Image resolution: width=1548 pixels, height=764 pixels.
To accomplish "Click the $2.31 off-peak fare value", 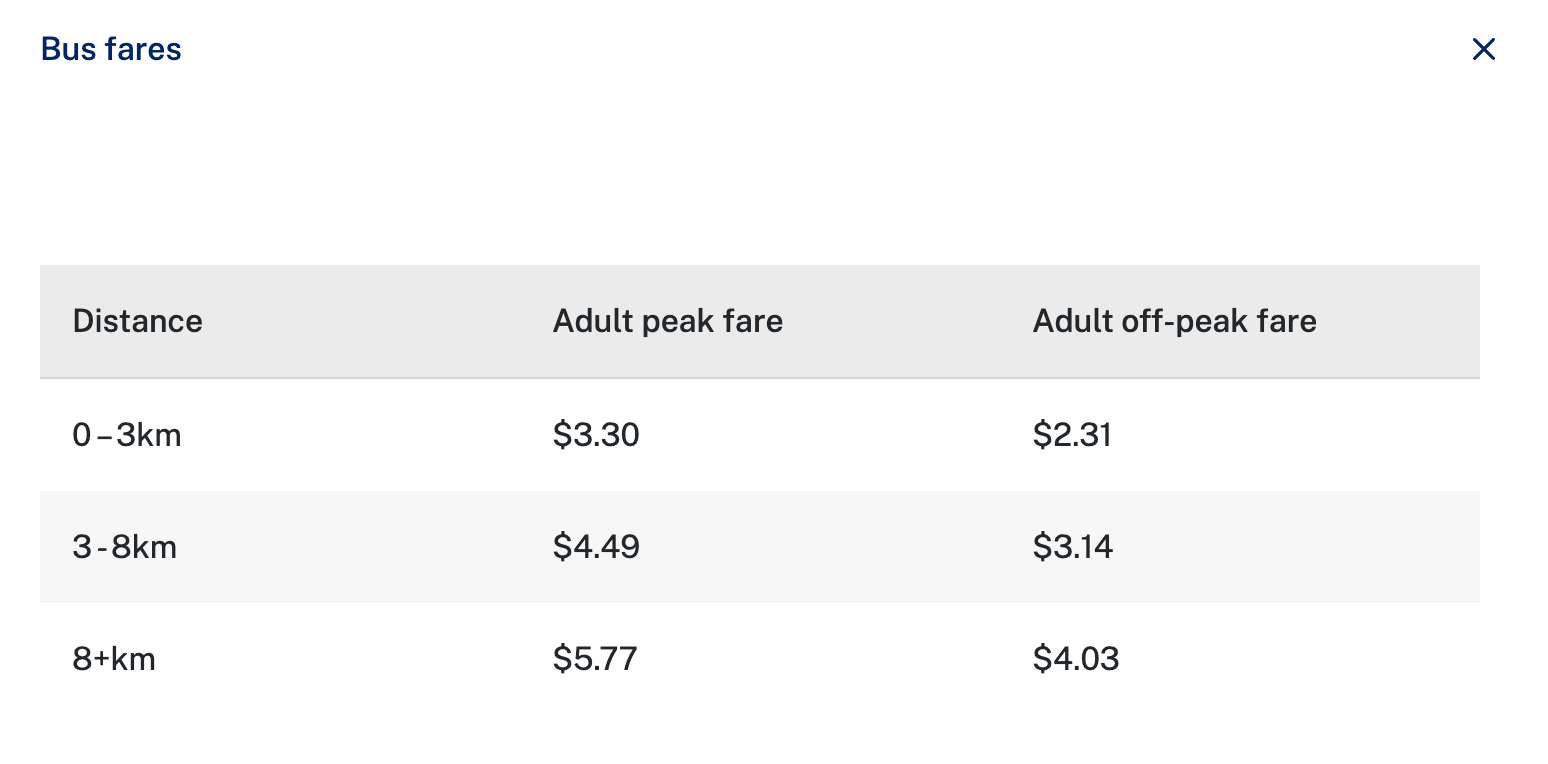I will [x=1072, y=435].
